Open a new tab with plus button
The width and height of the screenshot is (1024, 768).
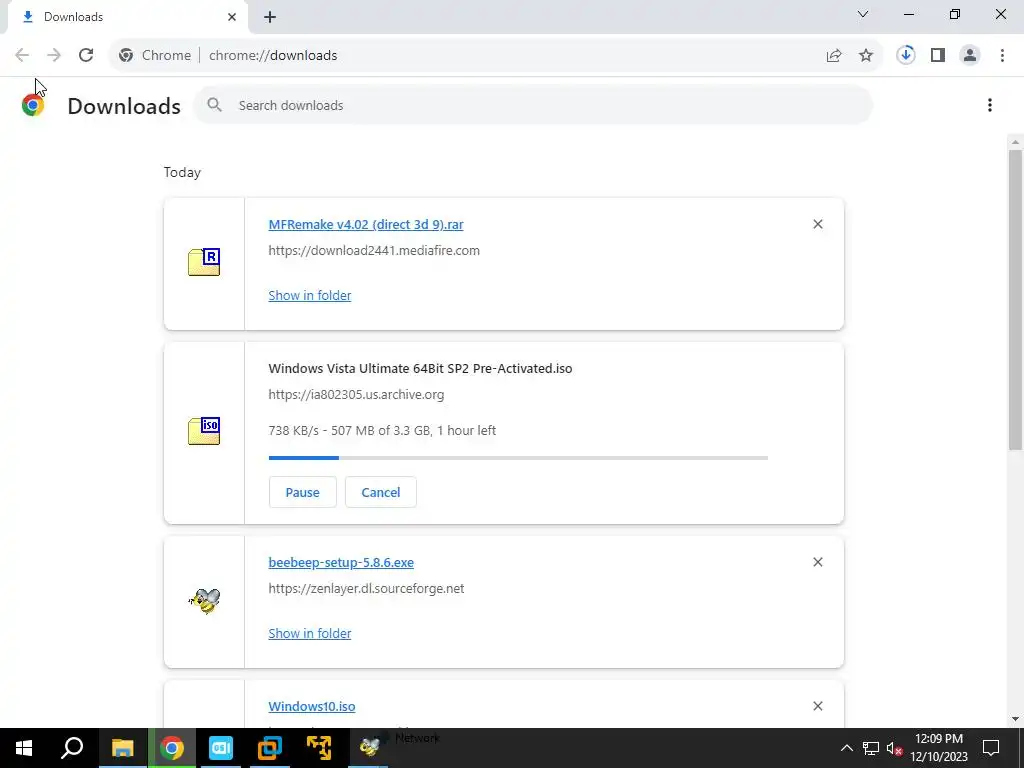(x=270, y=17)
